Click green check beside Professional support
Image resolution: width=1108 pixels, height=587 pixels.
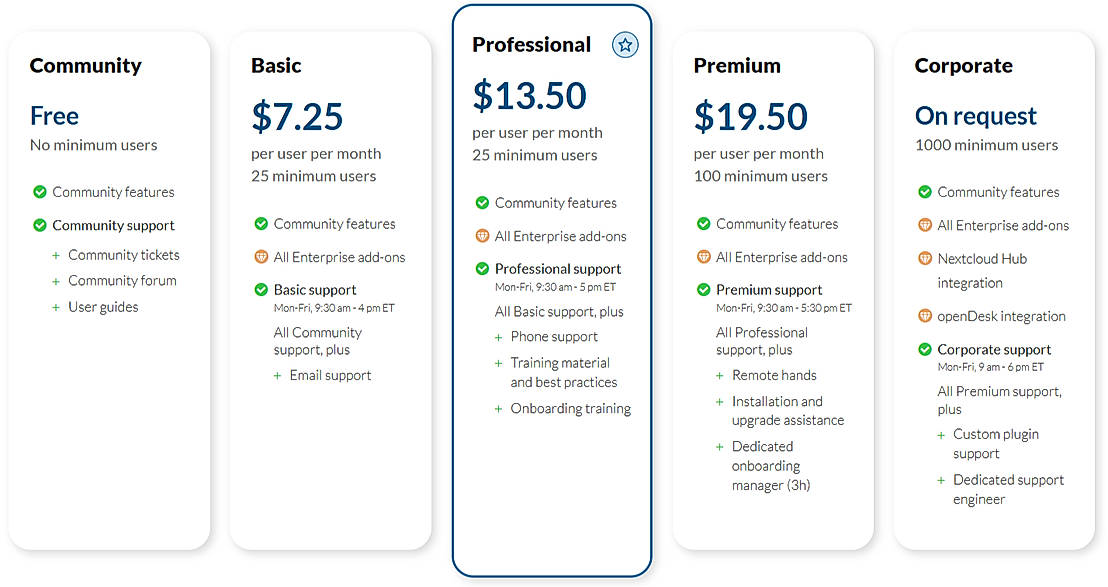click(482, 268)
